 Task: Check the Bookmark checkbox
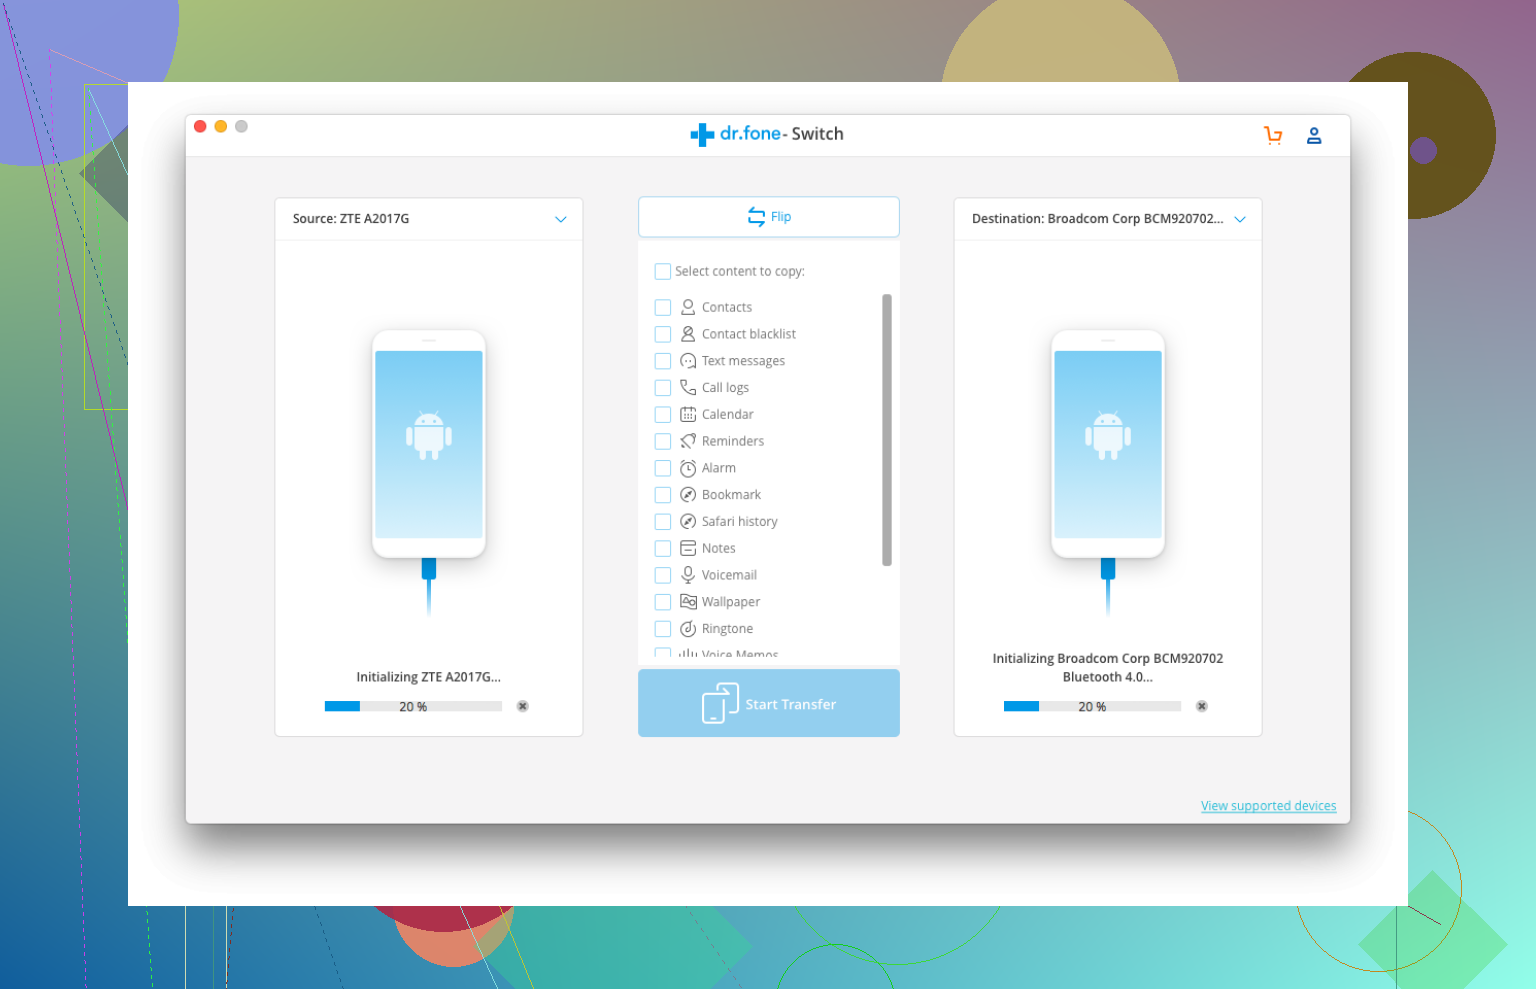(662, 495)
